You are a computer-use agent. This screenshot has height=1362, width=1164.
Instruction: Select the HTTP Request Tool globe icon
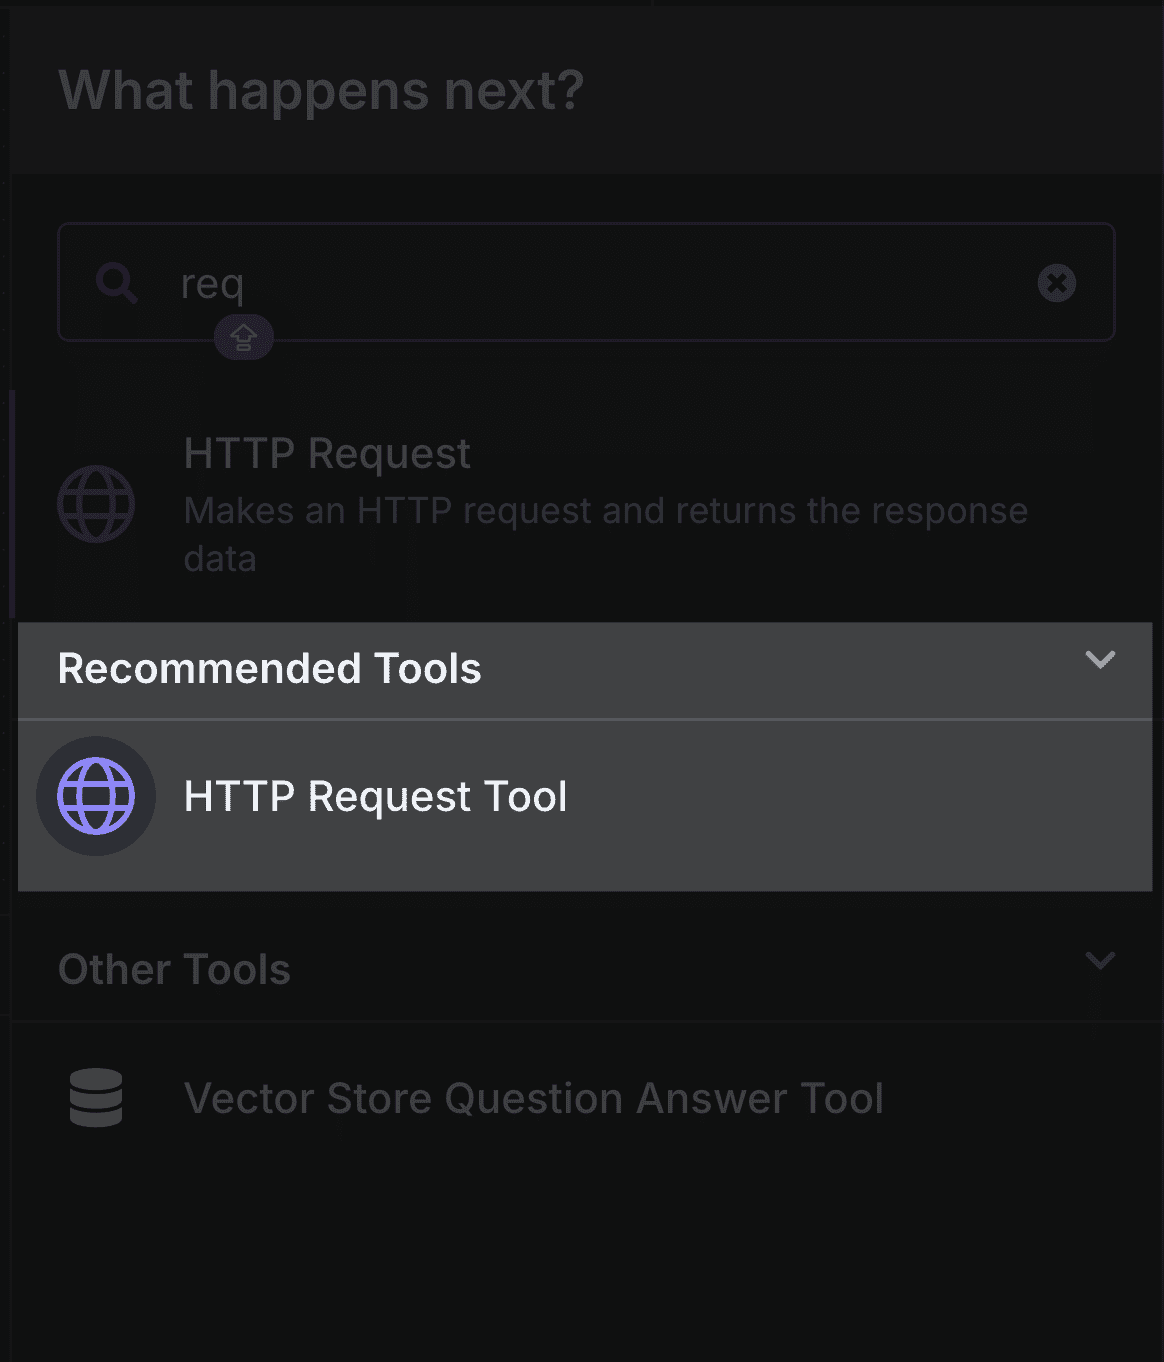tap(96, 795)
